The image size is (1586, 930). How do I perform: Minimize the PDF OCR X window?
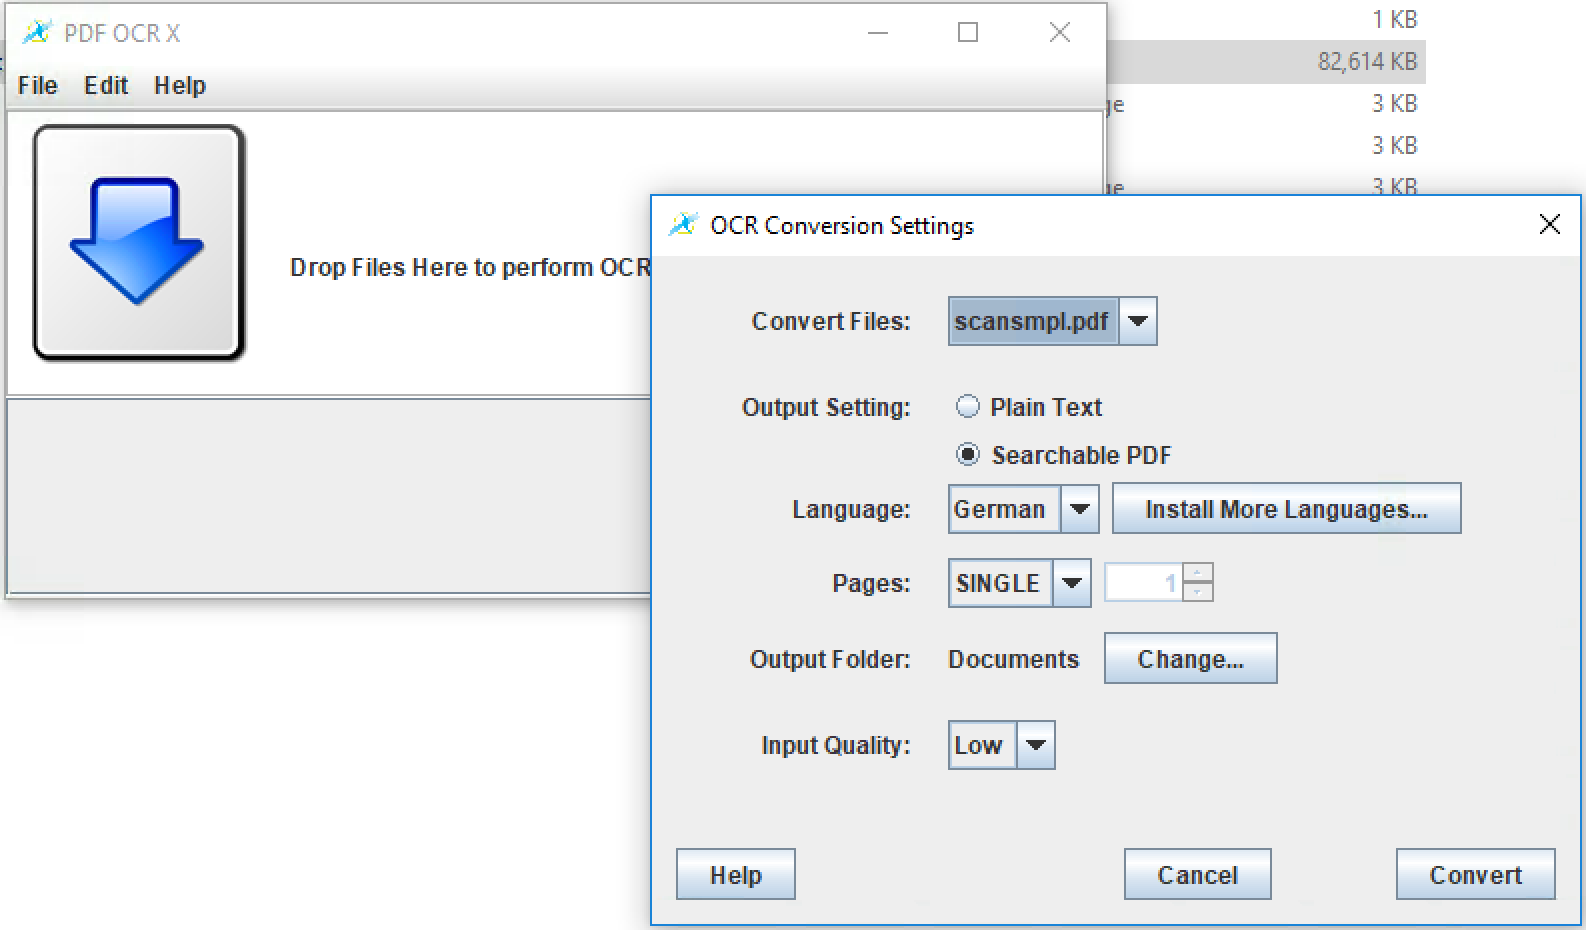tap(878, 32)
